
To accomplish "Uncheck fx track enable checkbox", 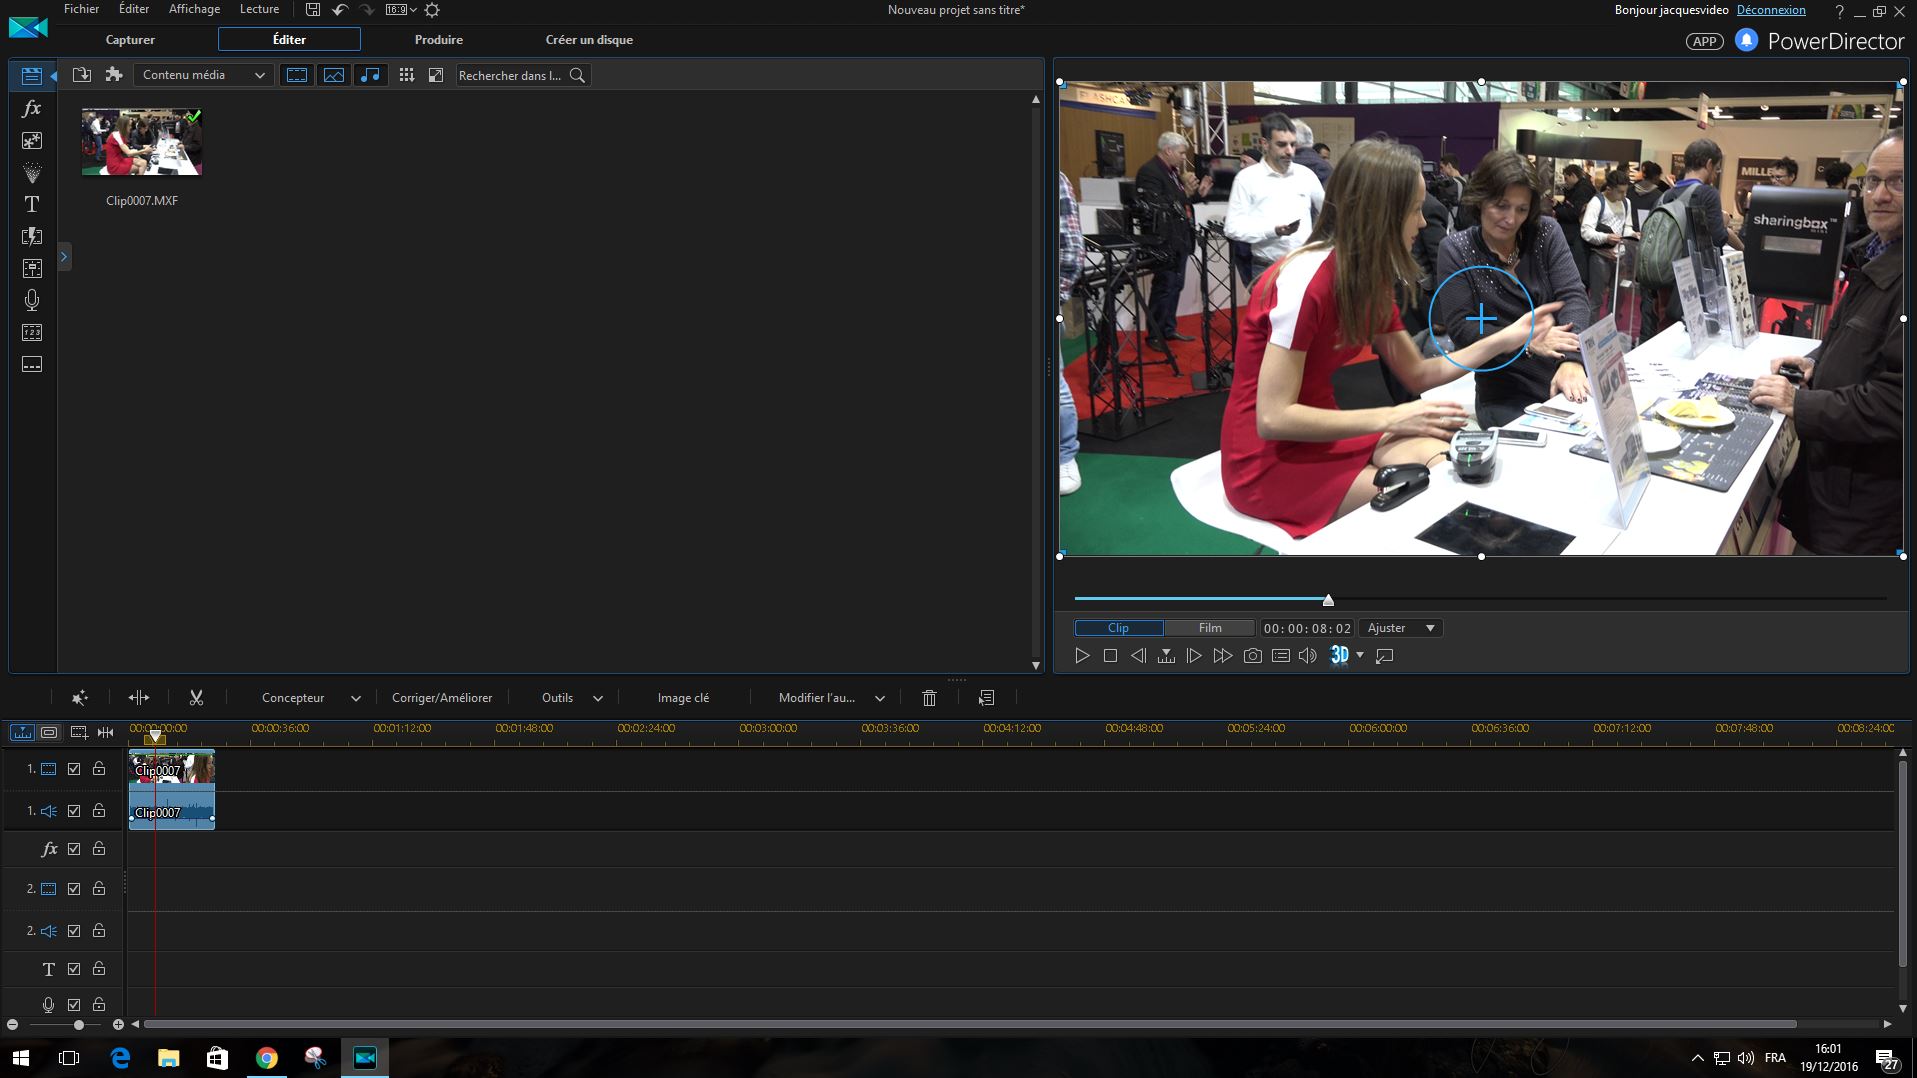I will 74,849.
